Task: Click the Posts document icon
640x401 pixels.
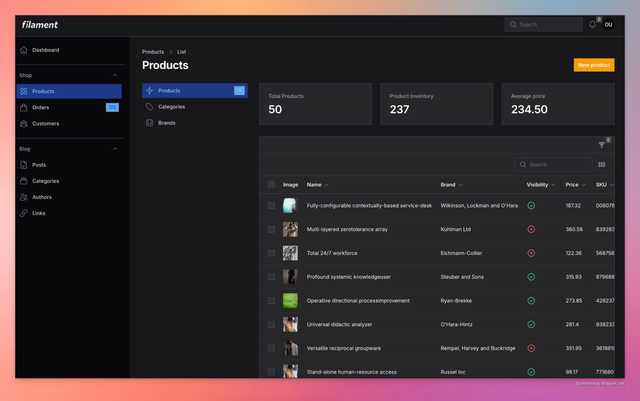Action: pyautogui.click(x=24, y=165)
